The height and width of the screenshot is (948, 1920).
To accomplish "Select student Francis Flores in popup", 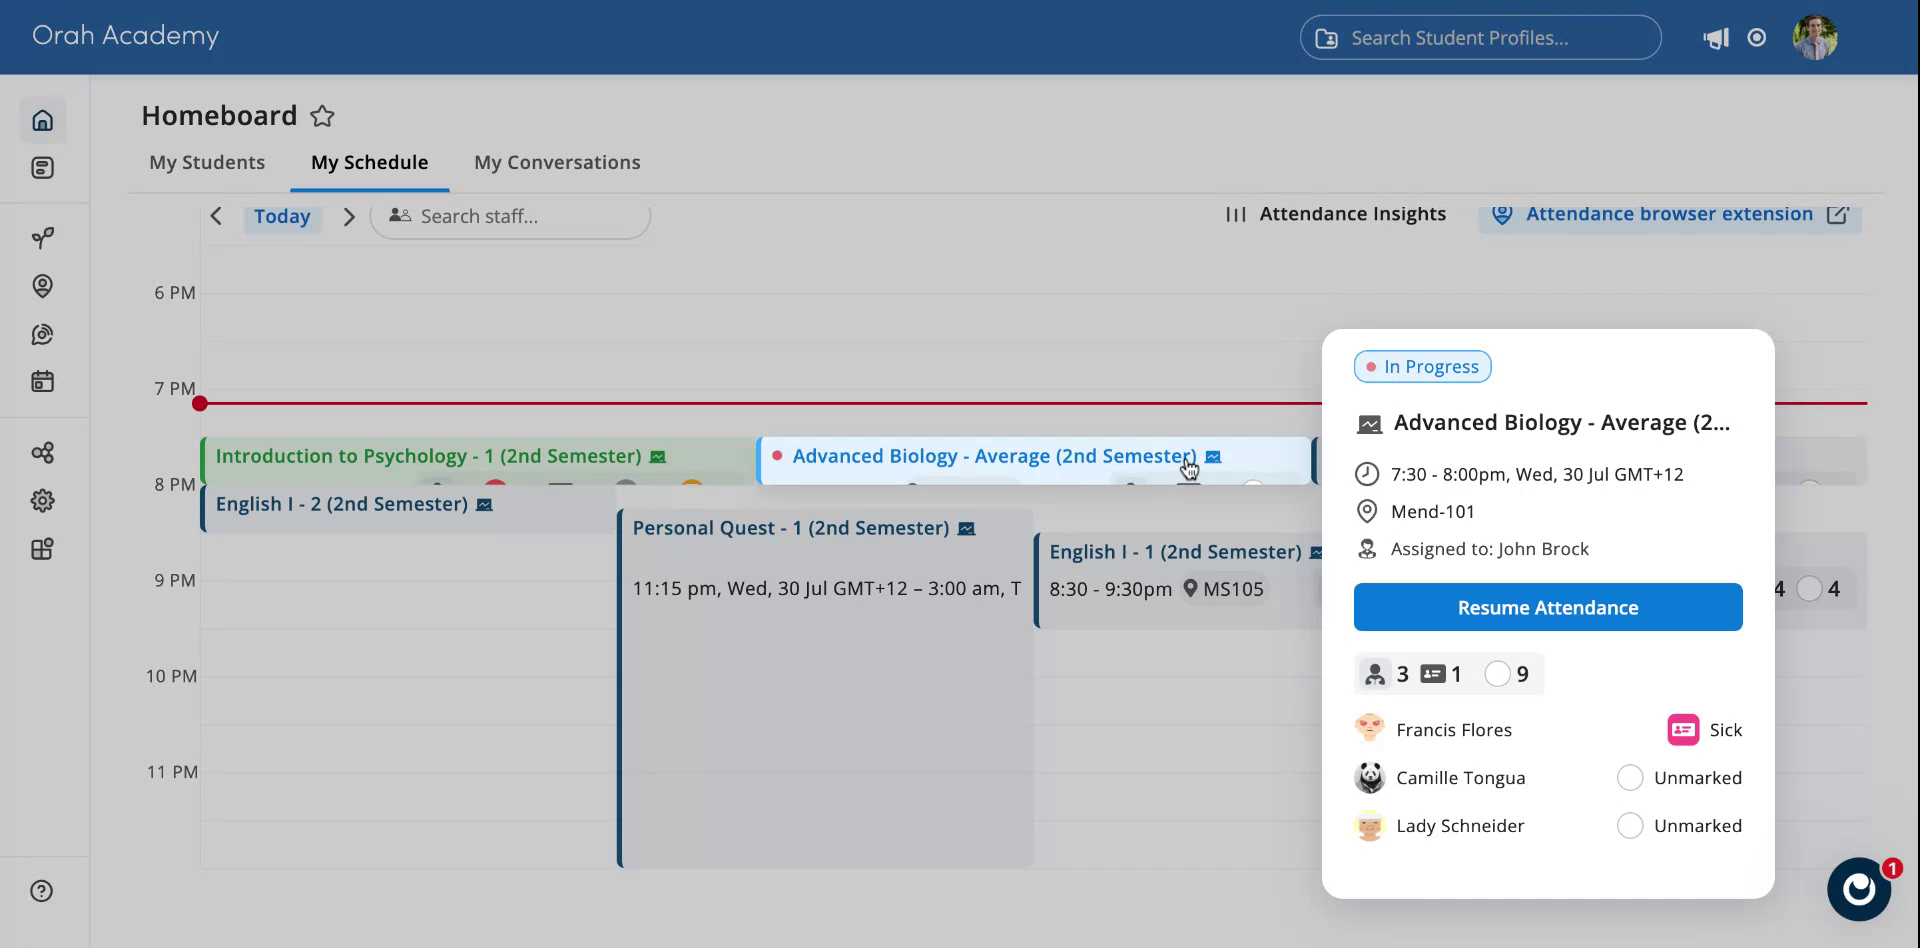I will point(1453,730).
